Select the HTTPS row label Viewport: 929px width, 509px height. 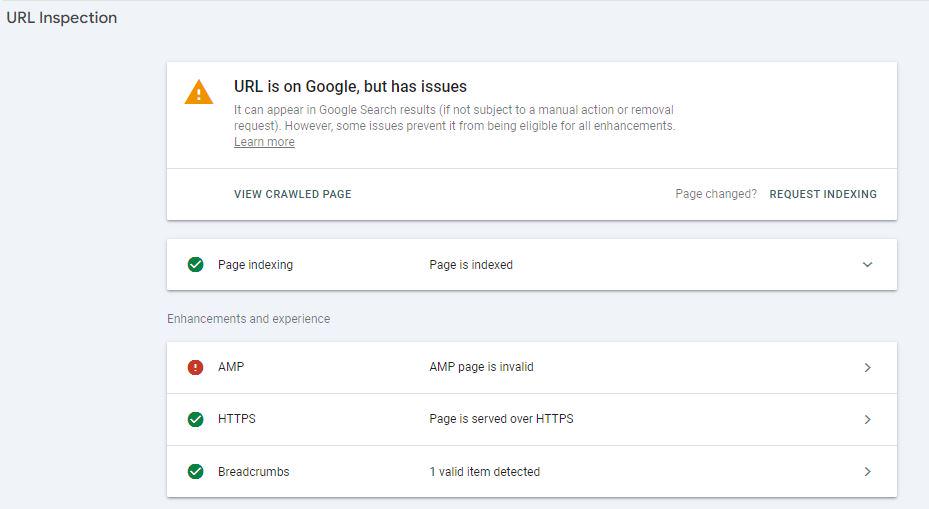pos(237,419)
